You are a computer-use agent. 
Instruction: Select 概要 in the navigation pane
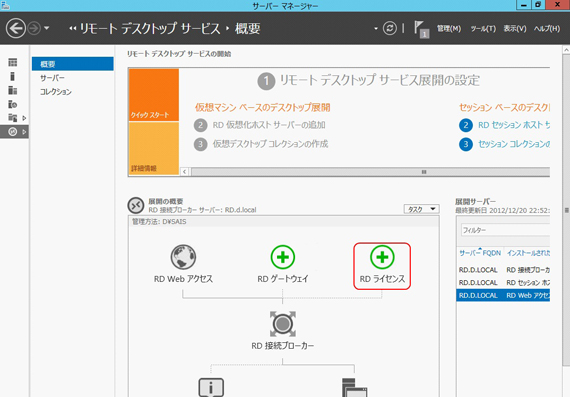[x=73, y=64]
